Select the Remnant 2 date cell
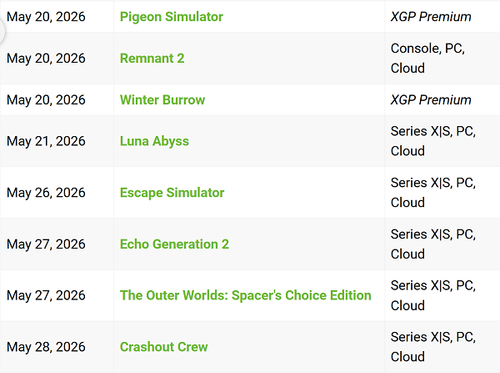 tap(57, 58)
